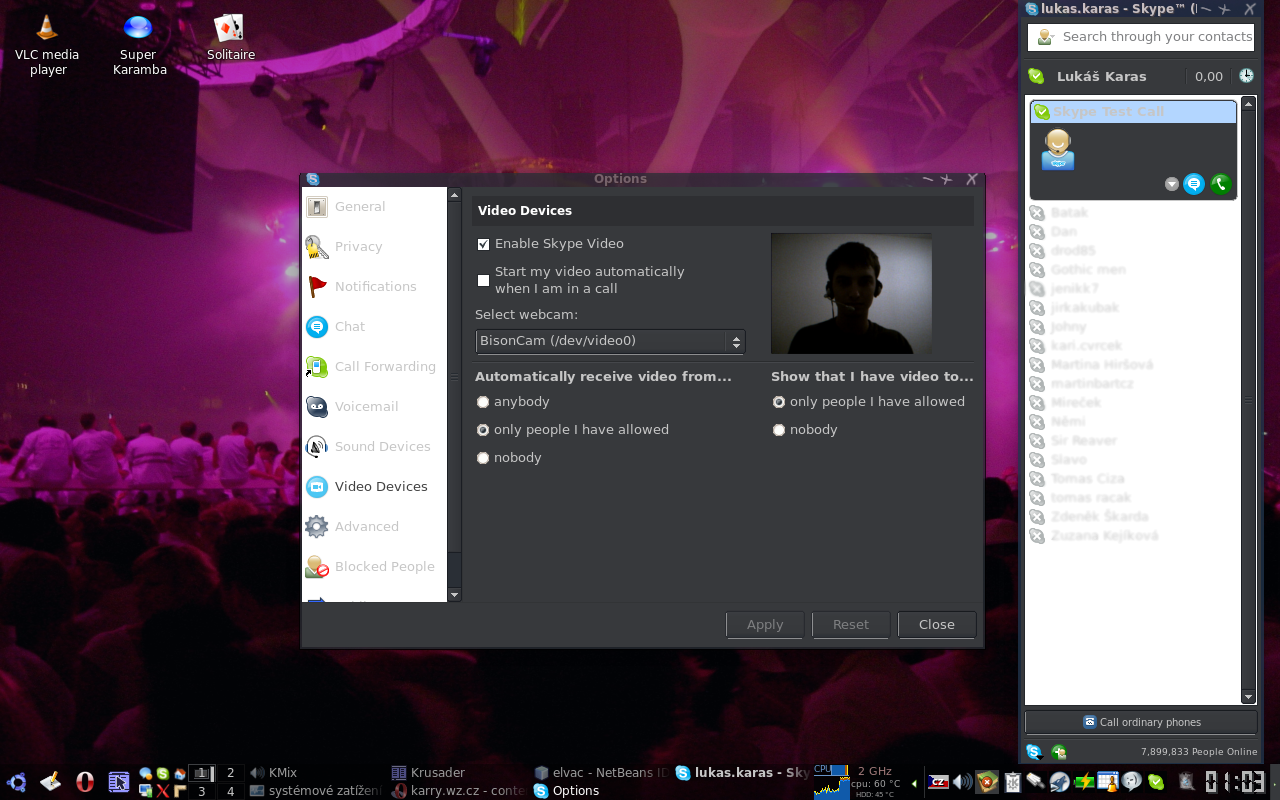1280x800 pixels.
Task: Select contact Zuzana Kejíková
Action: (x=1133, y=536)
